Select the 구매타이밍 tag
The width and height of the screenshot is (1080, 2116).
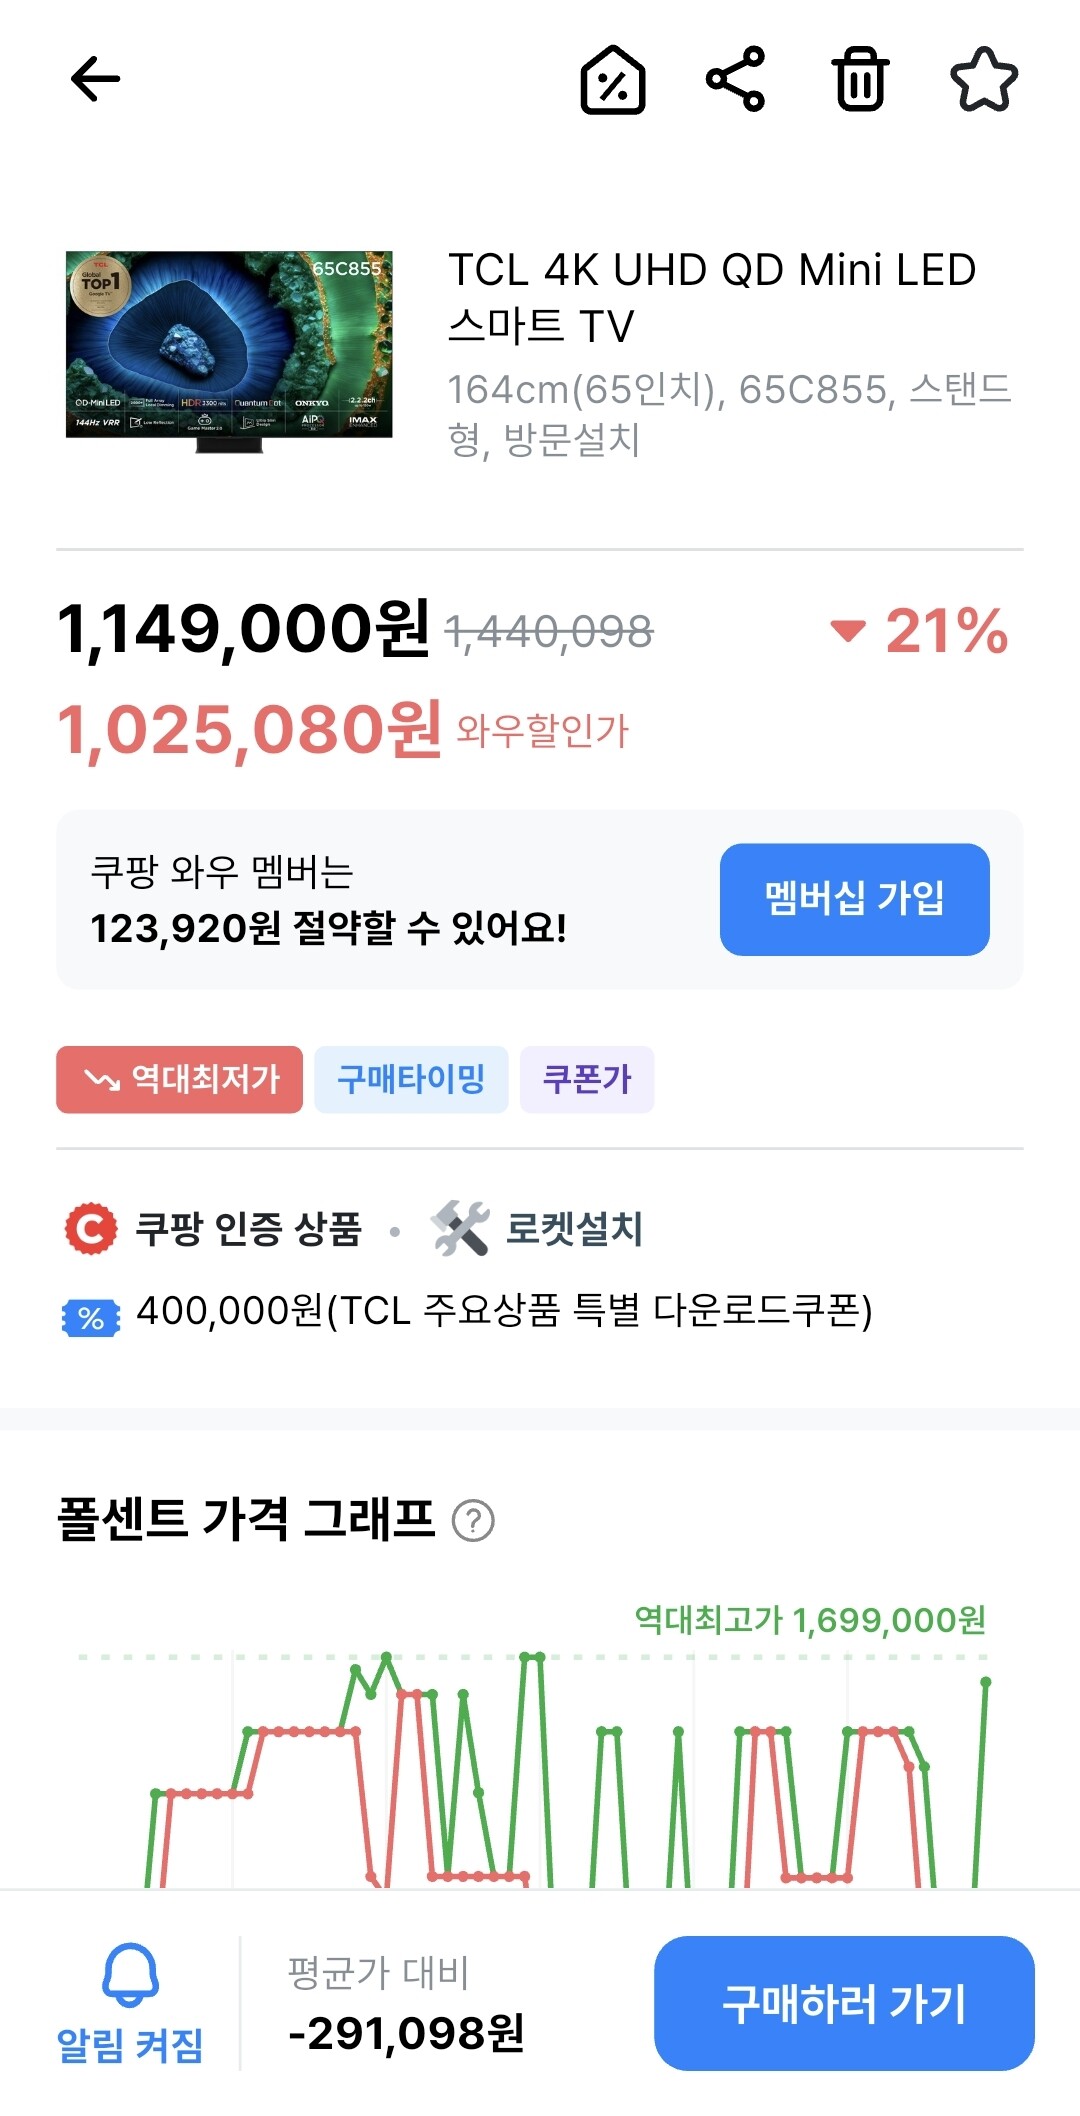[x=411, y=1079]
